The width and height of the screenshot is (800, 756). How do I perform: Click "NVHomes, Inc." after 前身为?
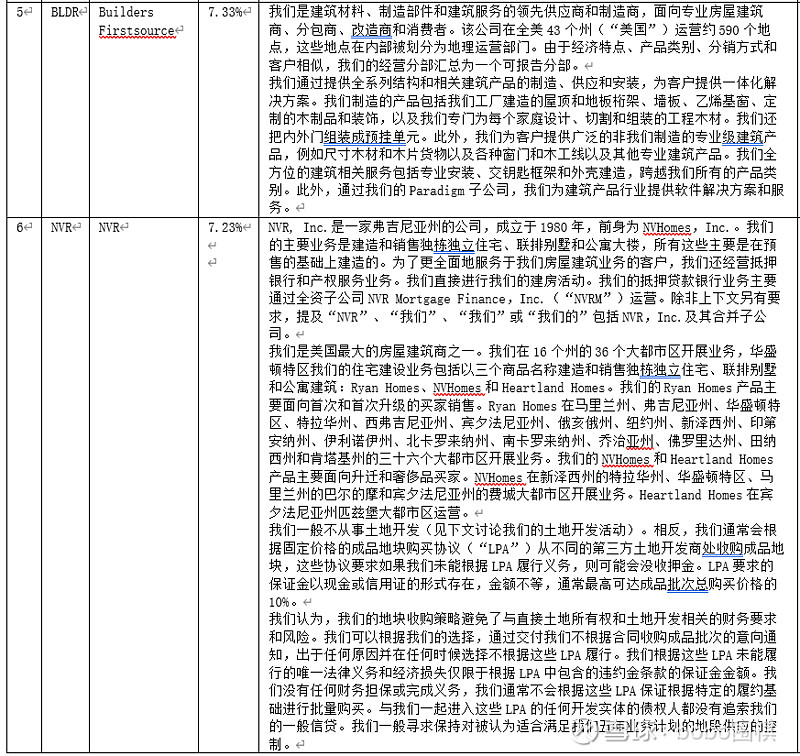pyautogui.click(x=685, y=227)
